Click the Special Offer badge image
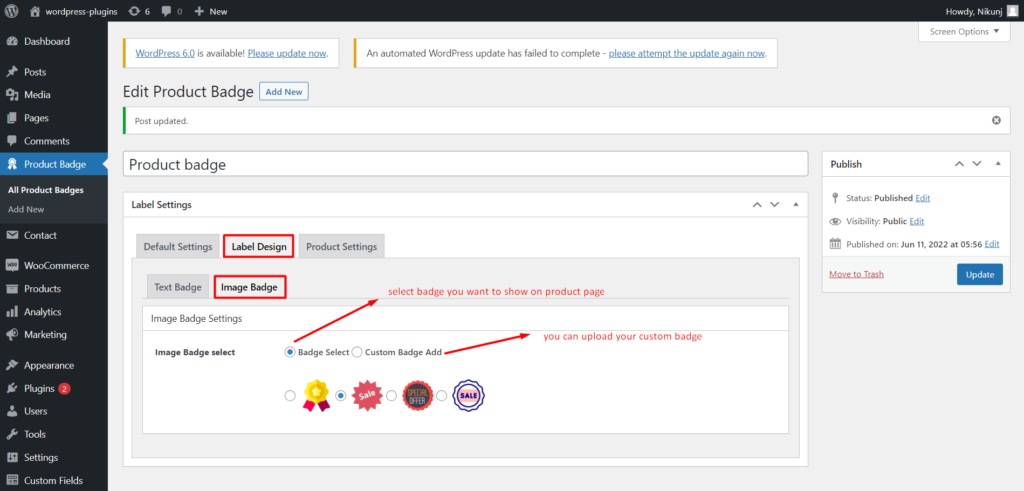Viewport: 1024px width, 491px height. point(417,396)
